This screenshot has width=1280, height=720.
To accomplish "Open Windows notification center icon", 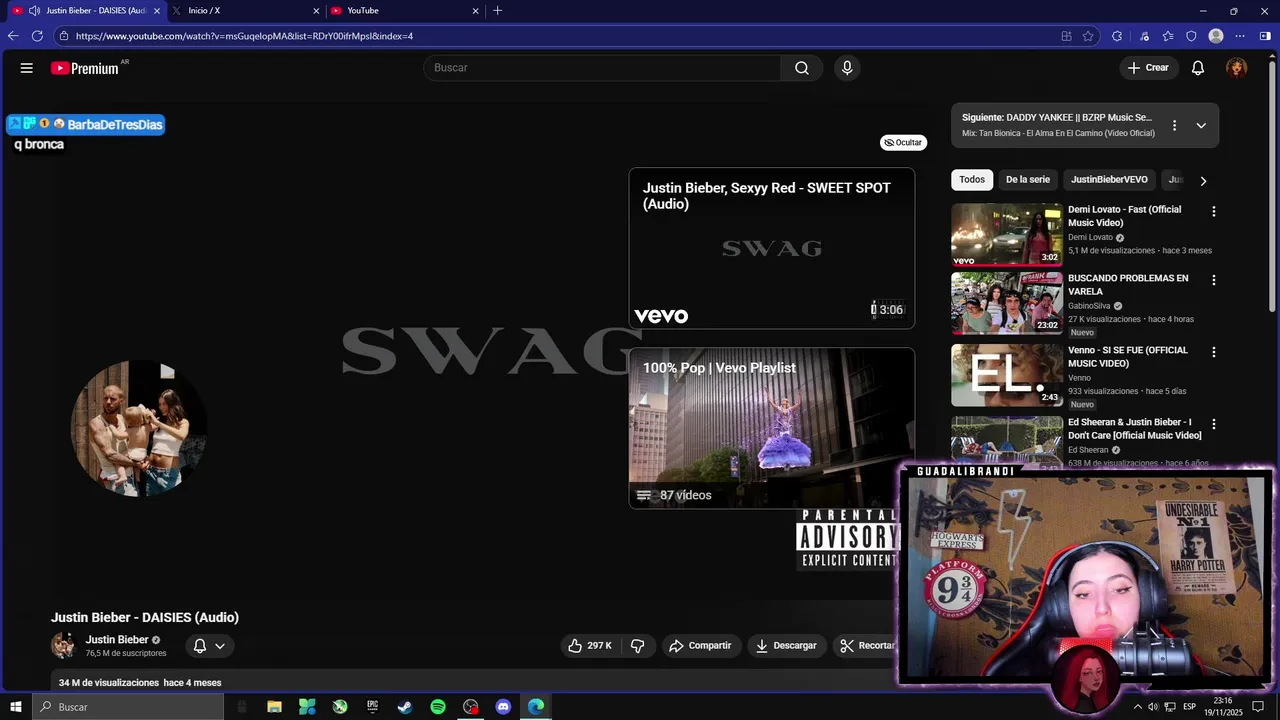I will click(x=1258, y=707).
